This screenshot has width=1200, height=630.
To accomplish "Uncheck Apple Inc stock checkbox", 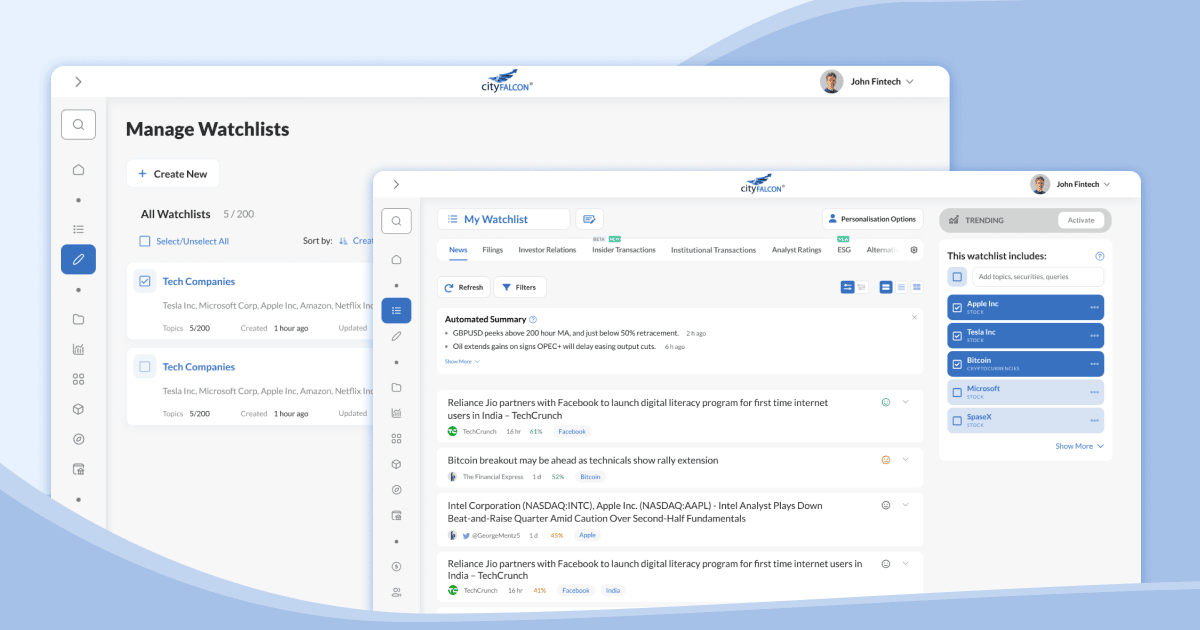I will coord(957,307).
